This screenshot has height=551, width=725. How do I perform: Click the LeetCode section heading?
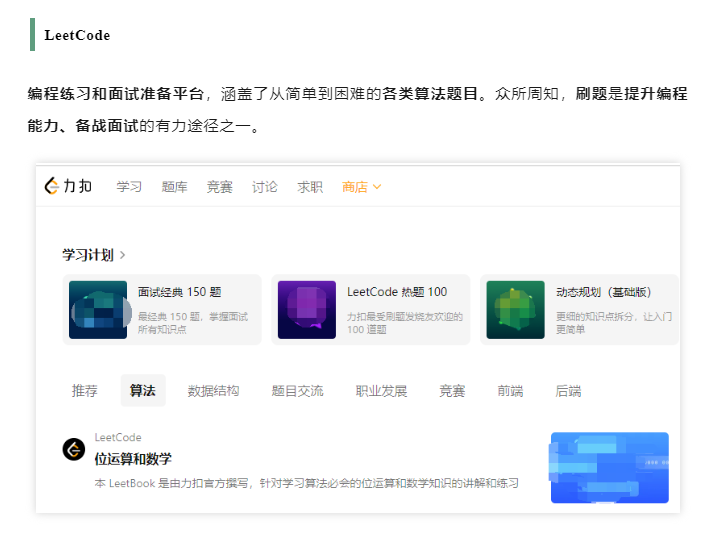(x=77, y=35)
